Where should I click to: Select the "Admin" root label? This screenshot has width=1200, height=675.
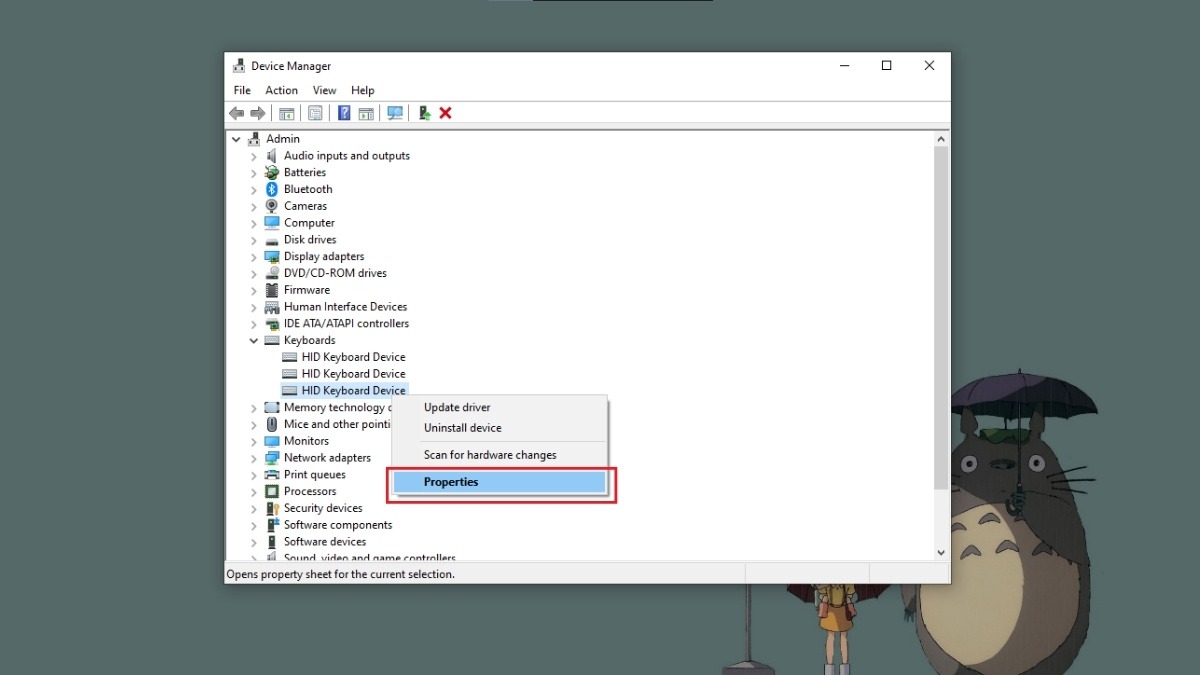[x=283, y=139]
